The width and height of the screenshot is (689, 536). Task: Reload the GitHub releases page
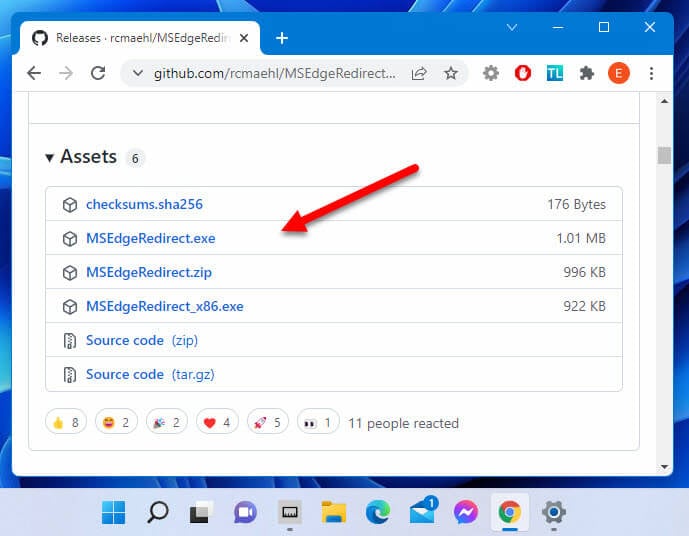98,73
